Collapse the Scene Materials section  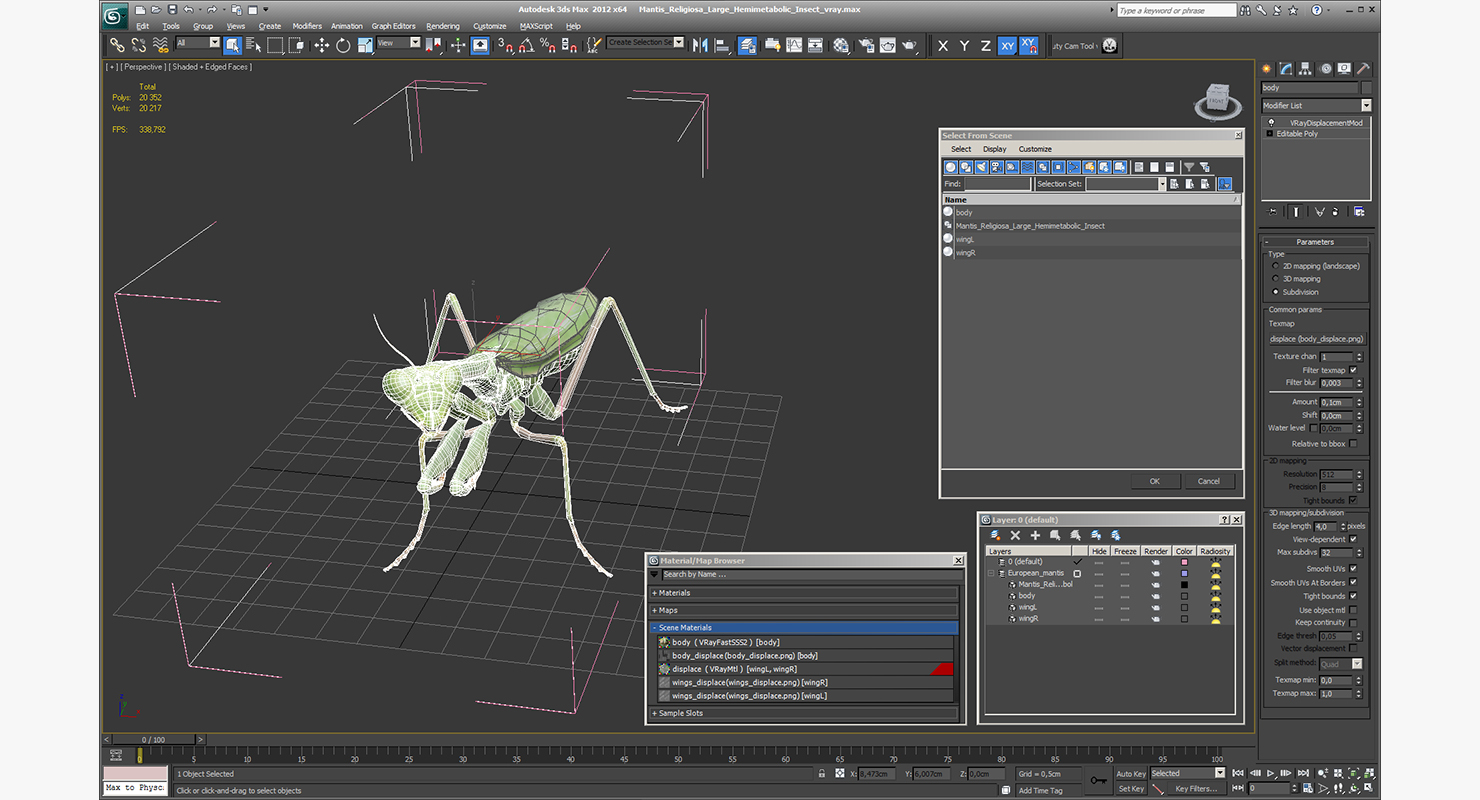coord(805,628)
